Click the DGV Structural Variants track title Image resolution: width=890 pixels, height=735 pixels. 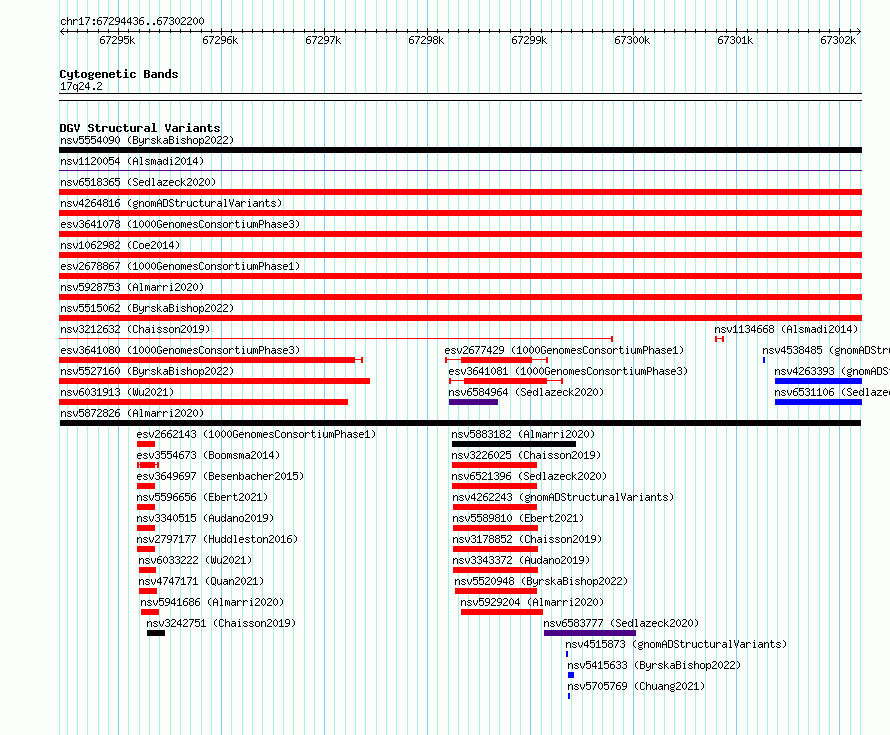click(x=140, y=128)
